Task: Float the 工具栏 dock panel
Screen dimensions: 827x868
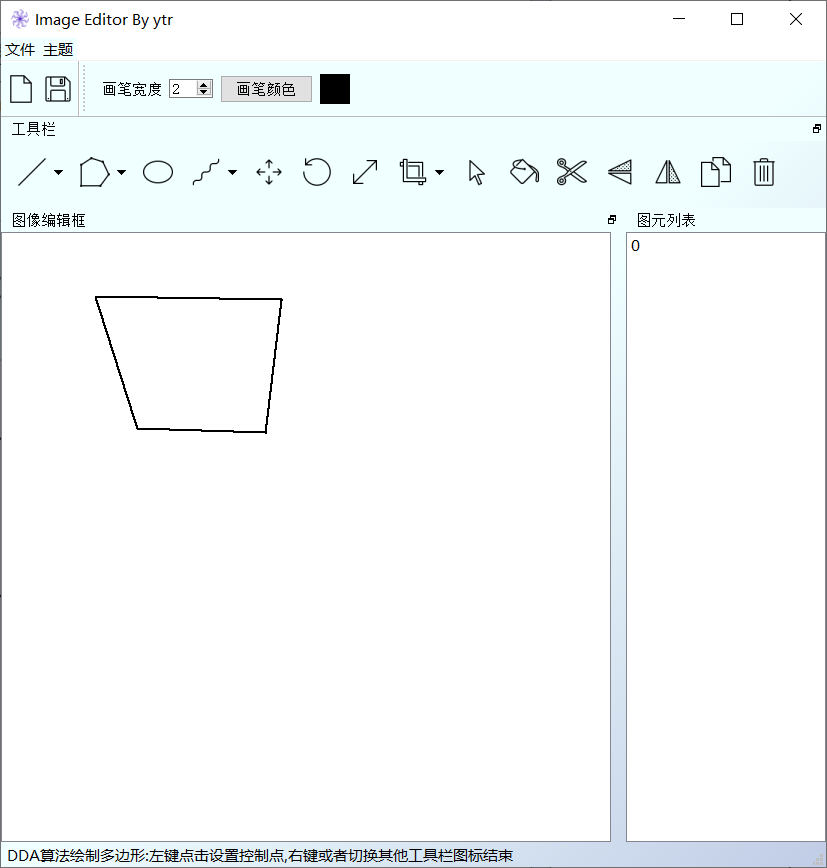Action: 816,129
